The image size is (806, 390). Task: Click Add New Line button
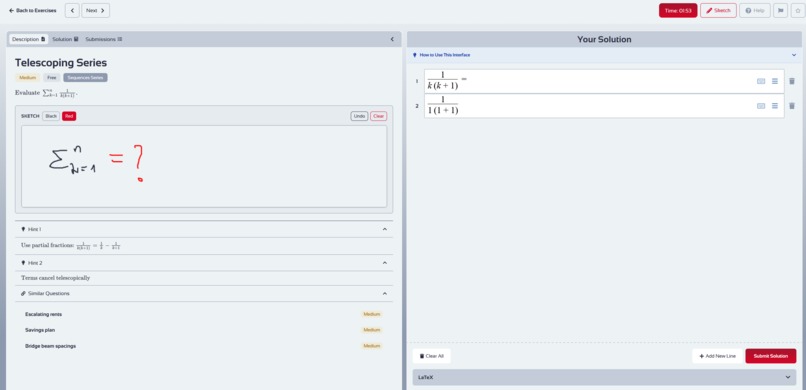(717, 356)
